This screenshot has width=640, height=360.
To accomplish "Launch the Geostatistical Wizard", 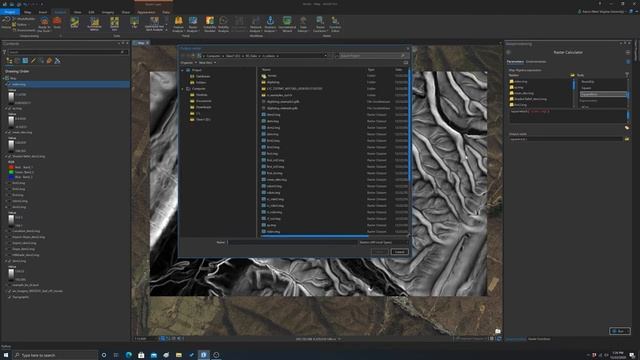I will pos(287,24).
